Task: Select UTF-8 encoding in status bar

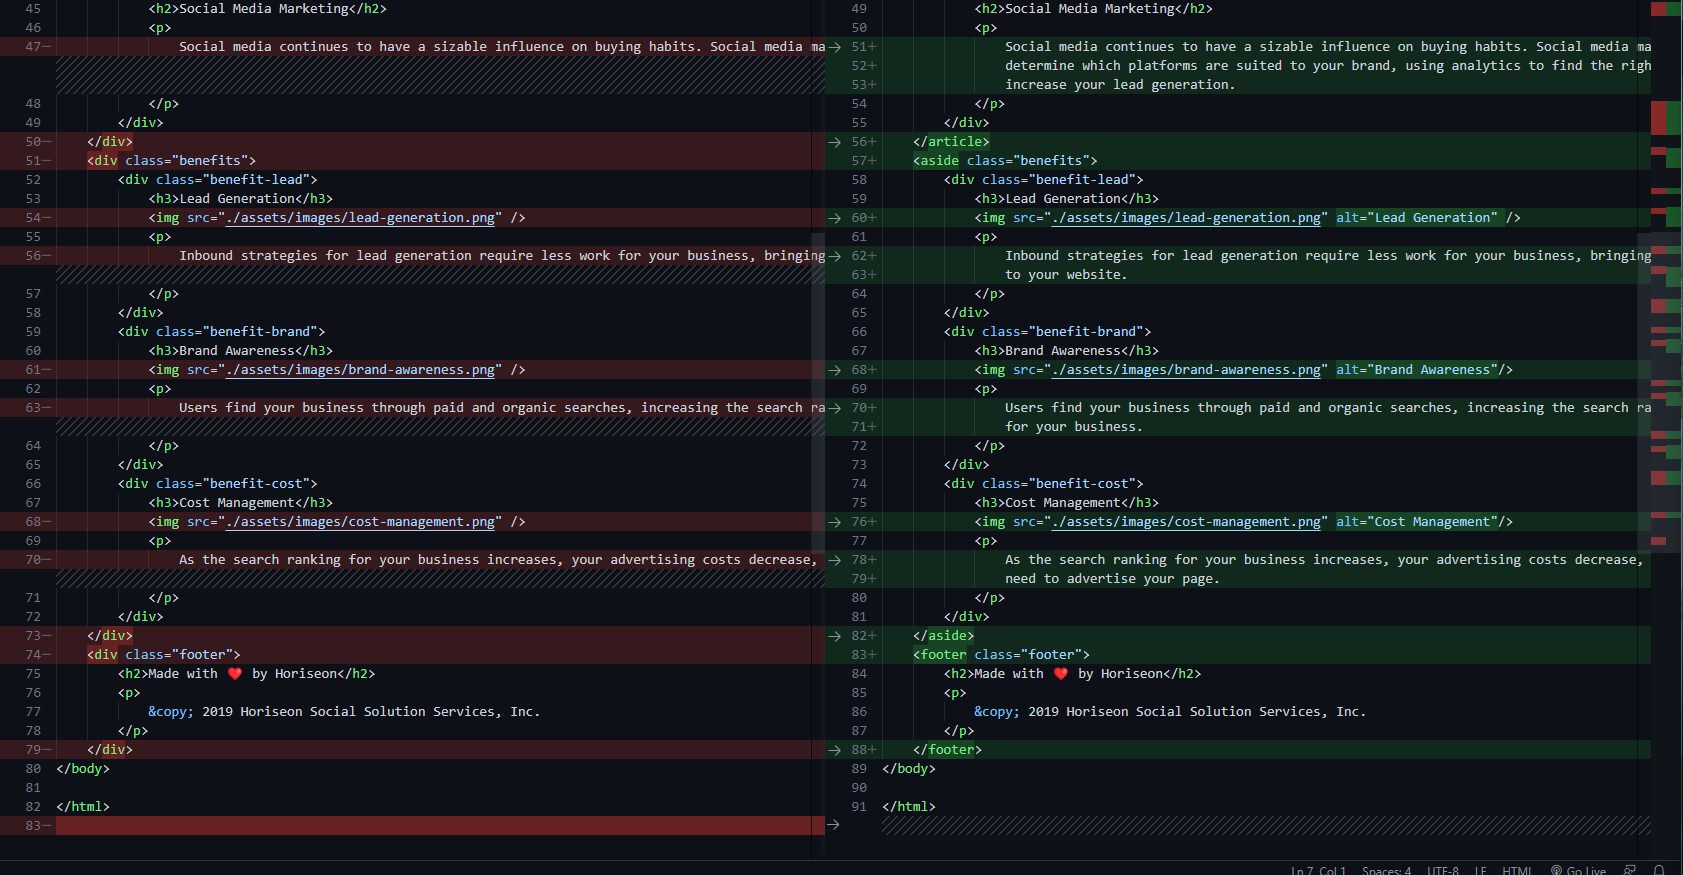Action: (x=1443, y=870)
